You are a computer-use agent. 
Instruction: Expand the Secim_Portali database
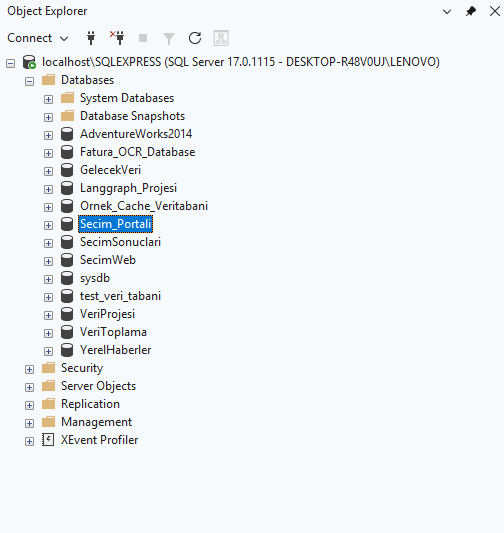(48, 225)
